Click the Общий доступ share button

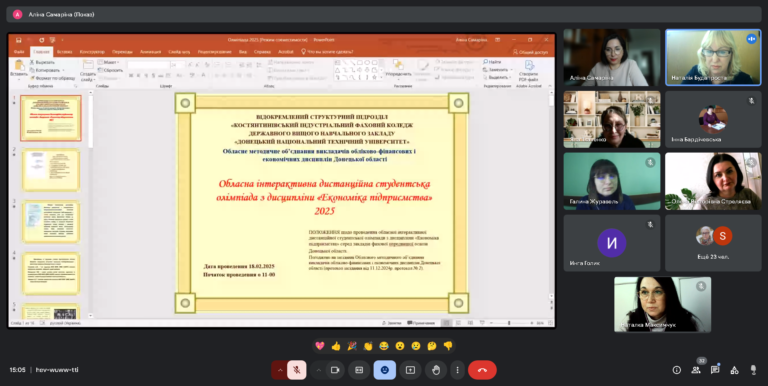530,51
